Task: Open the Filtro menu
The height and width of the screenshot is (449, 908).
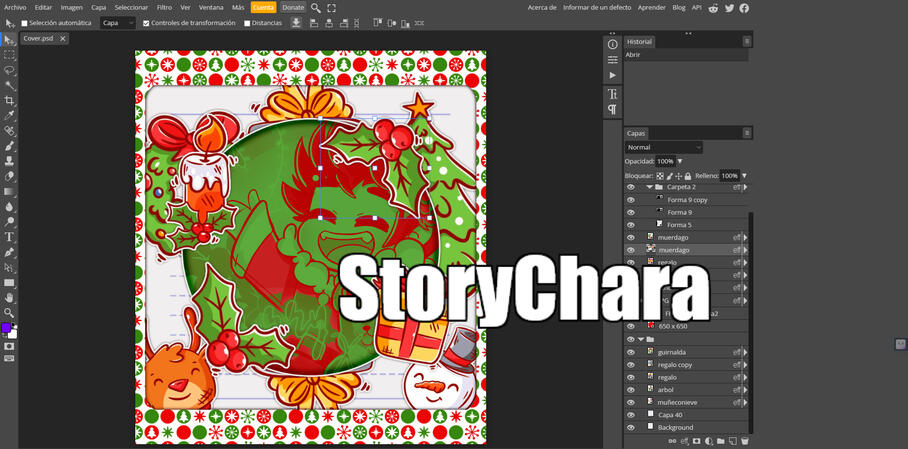Action: [164, 7]
